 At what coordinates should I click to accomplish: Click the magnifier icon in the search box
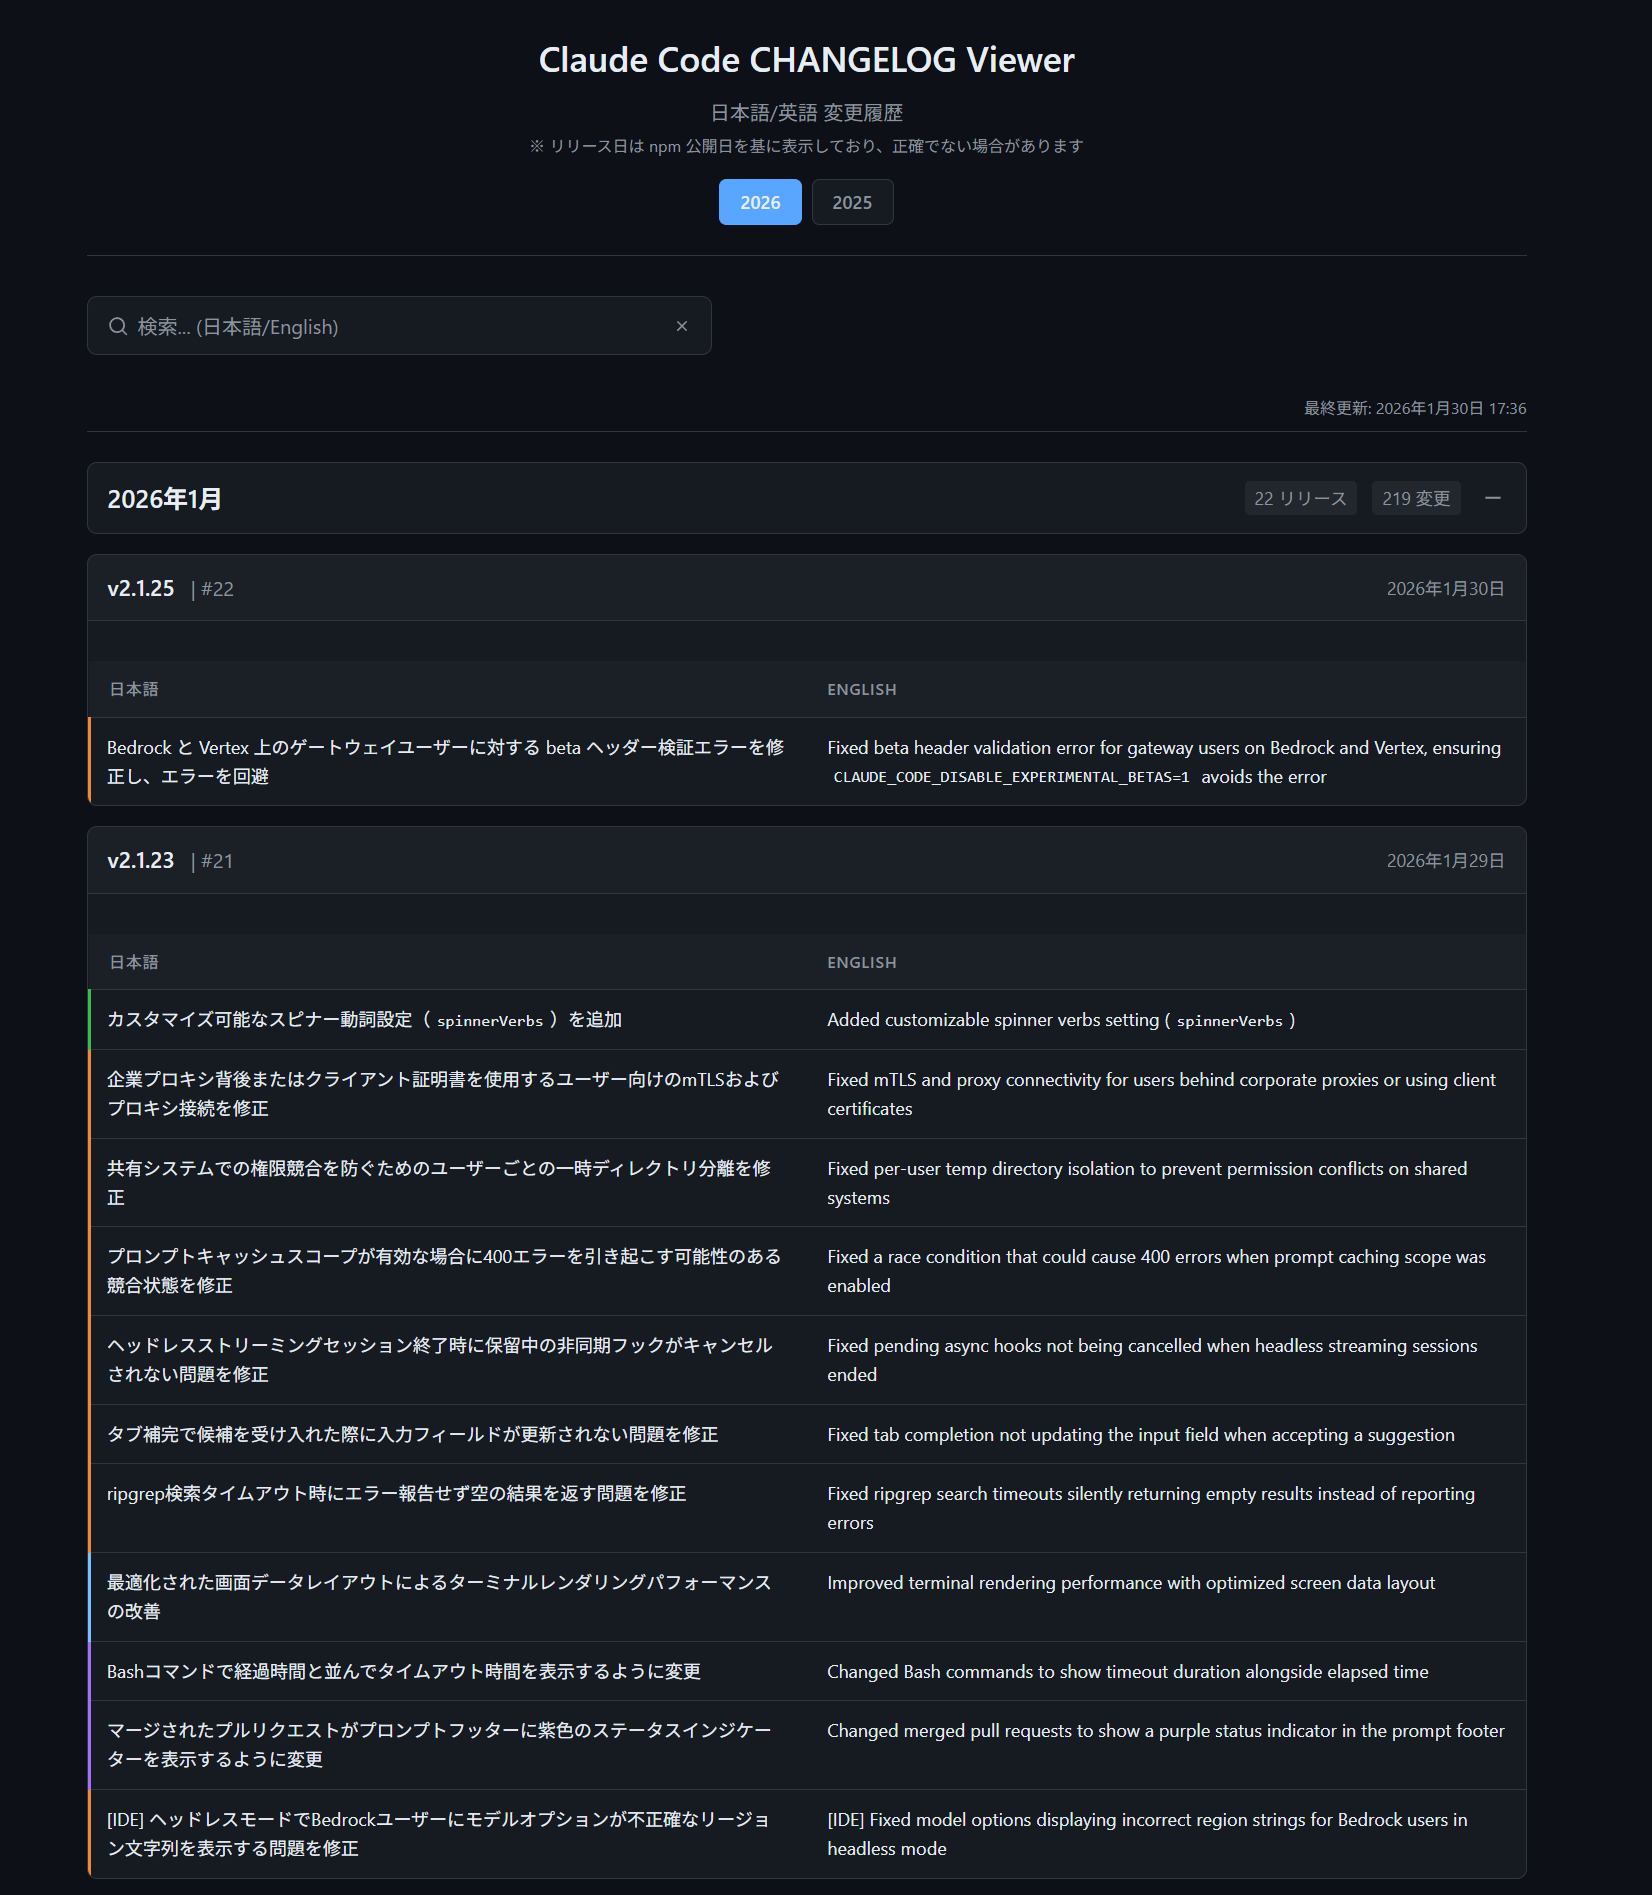tap(118, 326)
